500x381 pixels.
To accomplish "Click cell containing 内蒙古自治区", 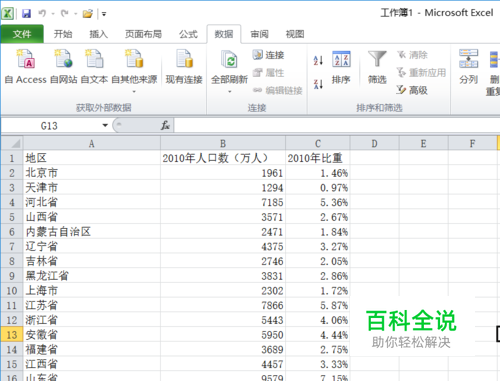I will (x=92, y=231).
